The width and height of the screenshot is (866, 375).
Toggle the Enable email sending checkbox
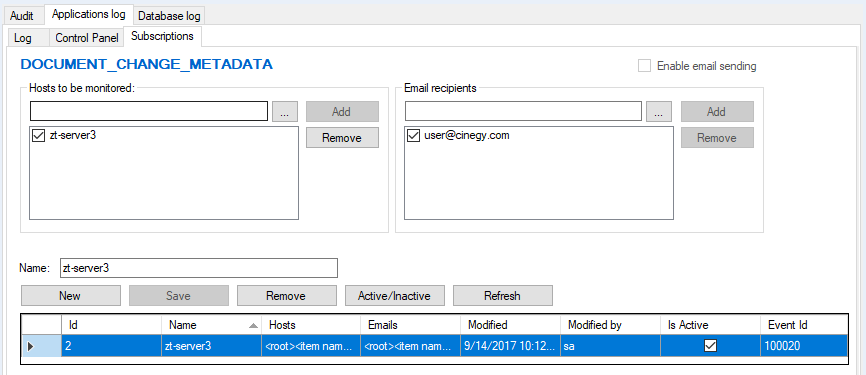click(644, 66)
